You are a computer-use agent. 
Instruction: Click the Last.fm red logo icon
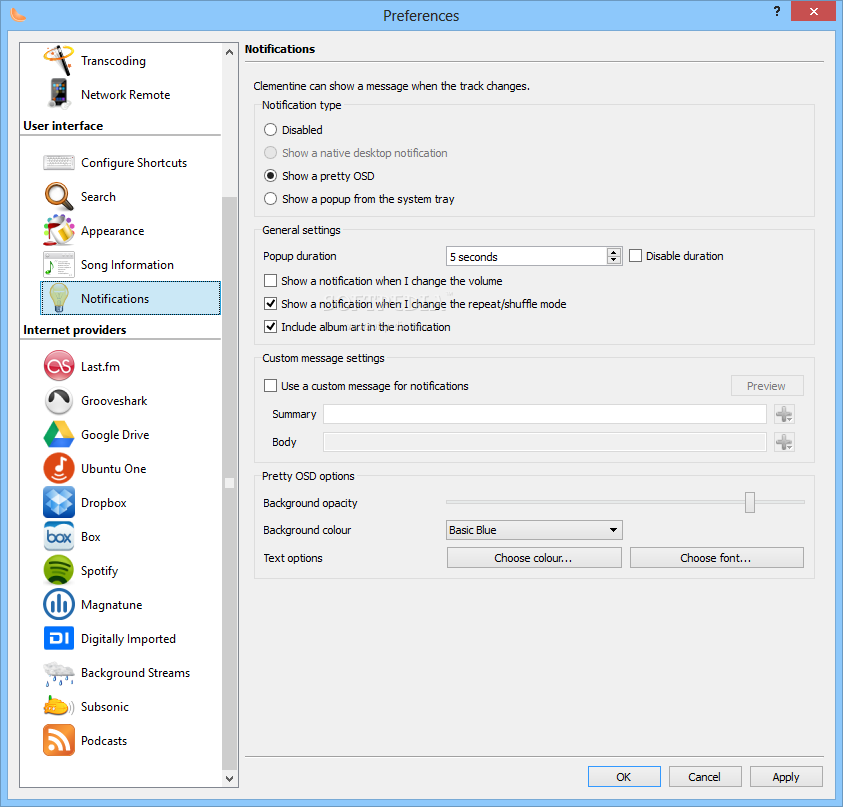pos(59,366)
